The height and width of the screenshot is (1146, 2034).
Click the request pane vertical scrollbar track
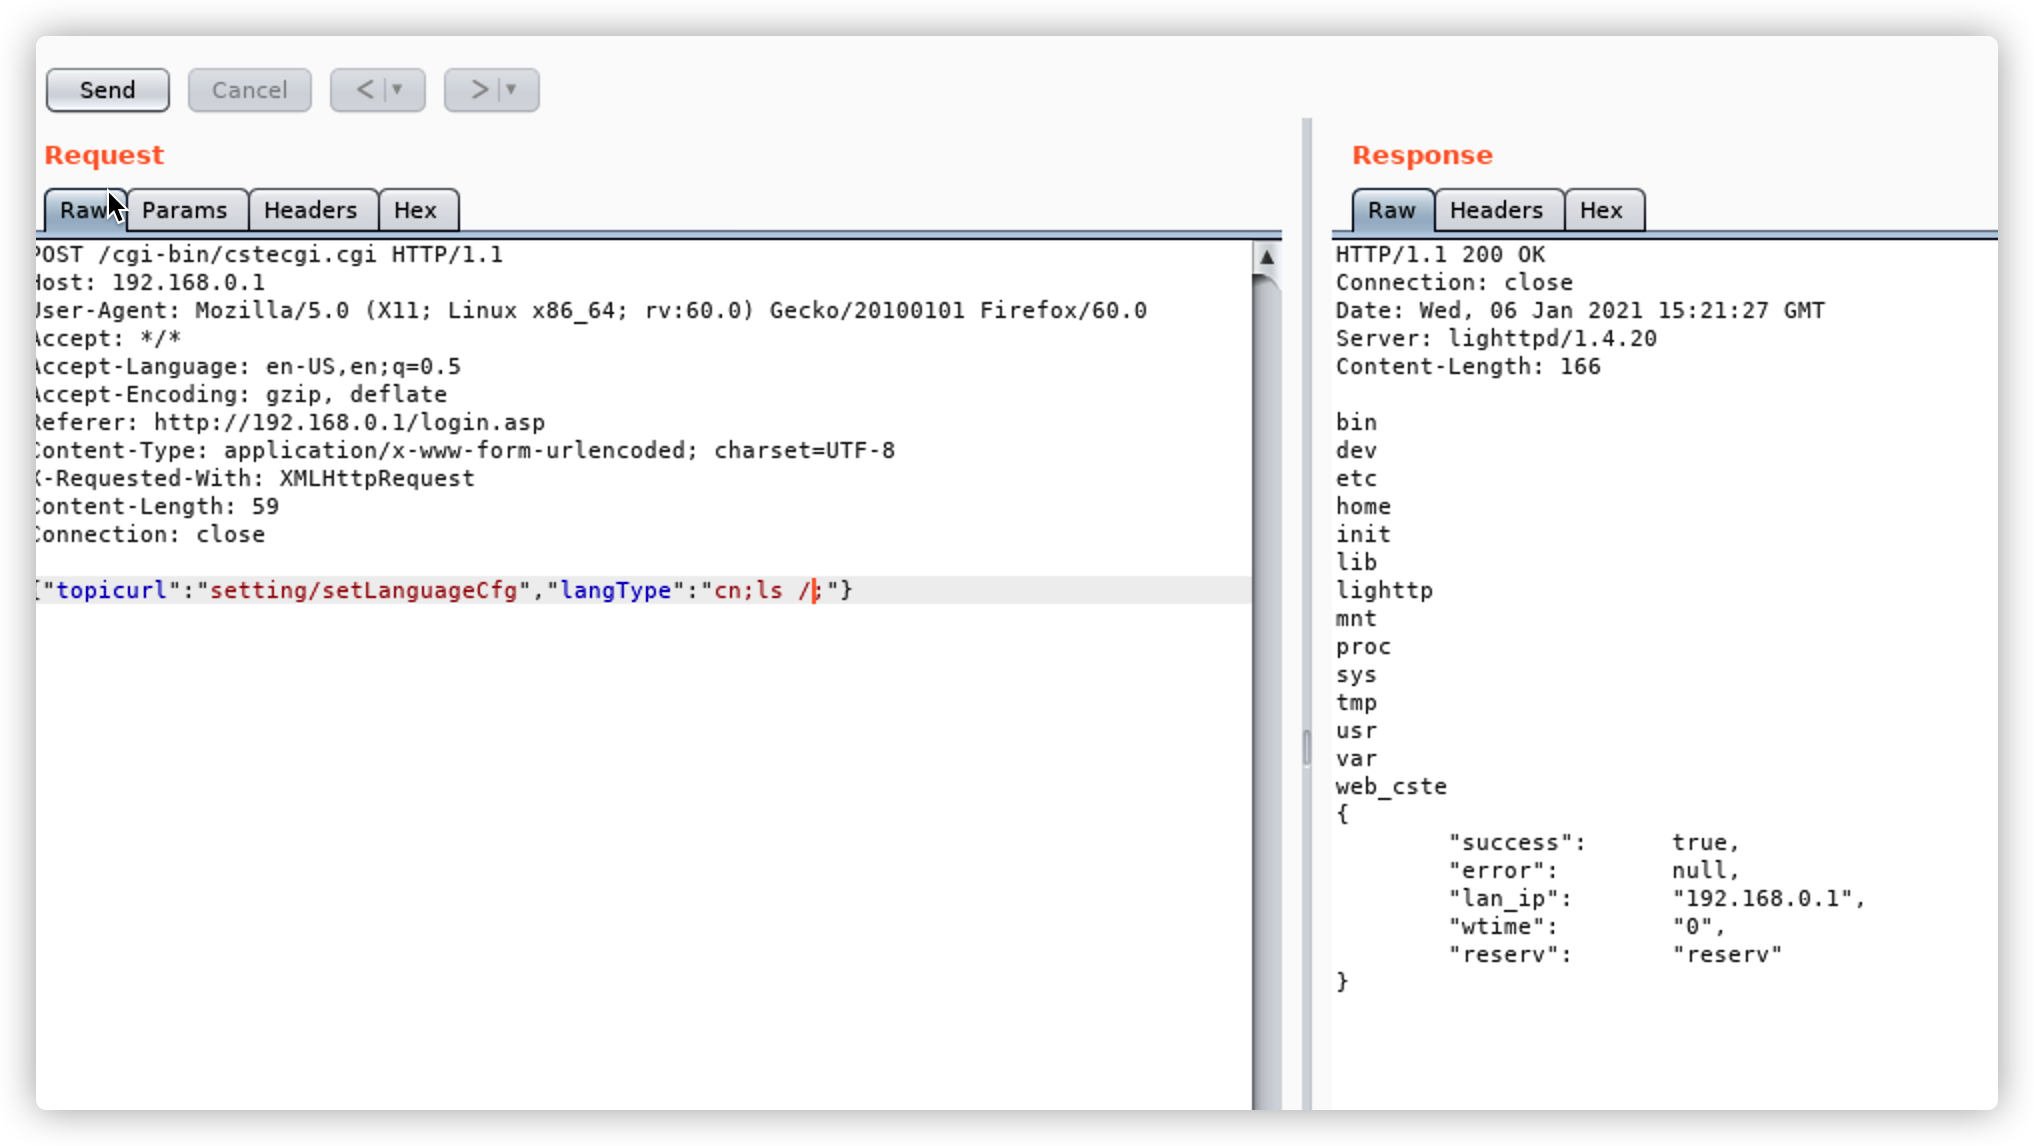pyautogui.click(x=1267, y=700)
